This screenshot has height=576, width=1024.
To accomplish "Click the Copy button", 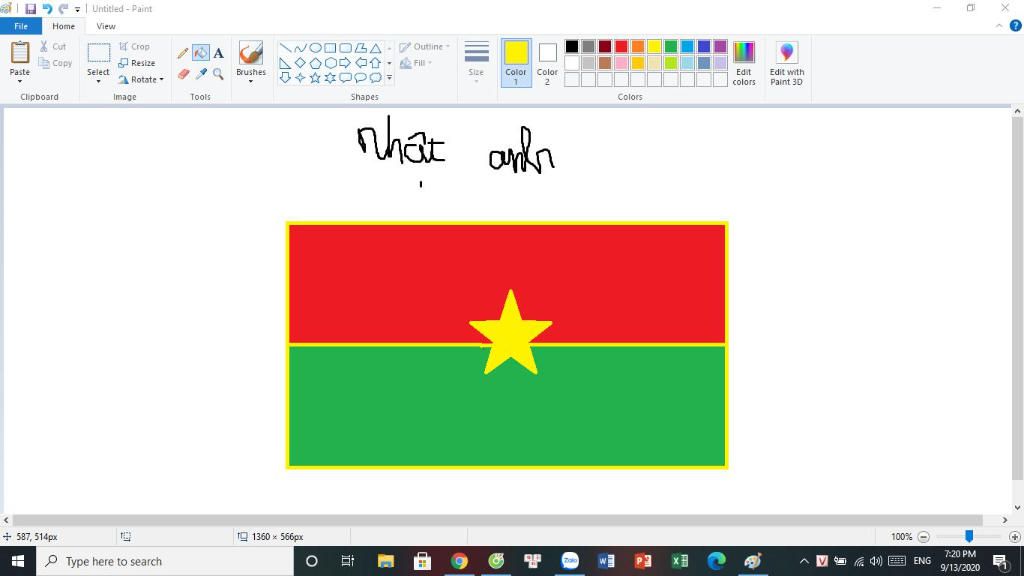I will tap(55, 63).
